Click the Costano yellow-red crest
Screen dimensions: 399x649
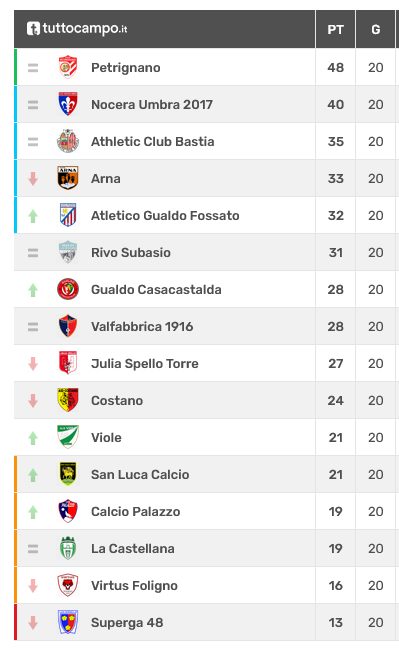(68, 400)
